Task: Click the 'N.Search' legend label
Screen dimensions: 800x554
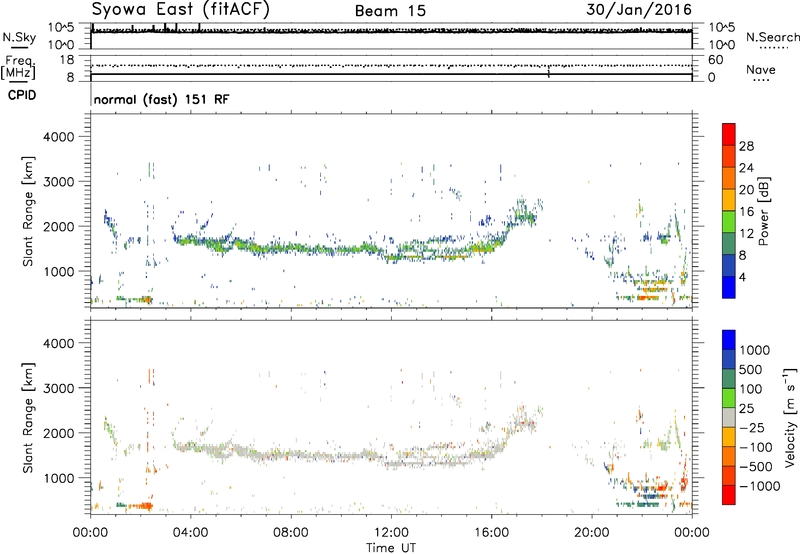Action: coord(772,37)
